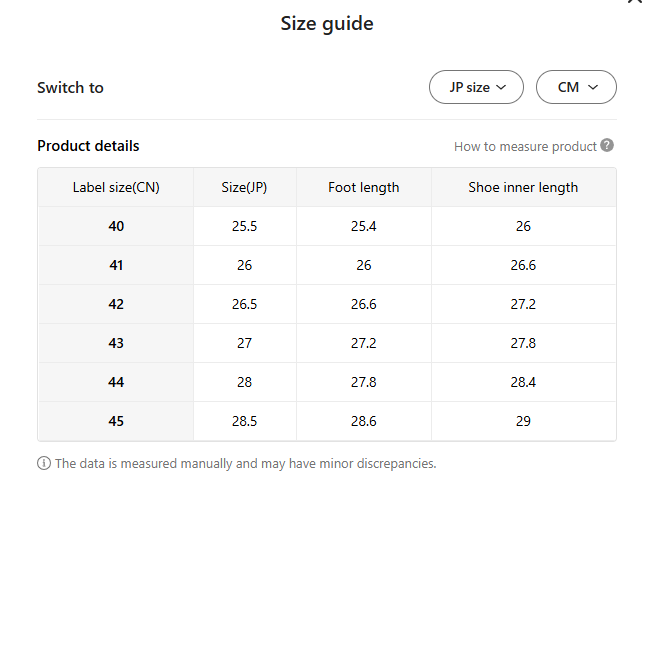Select the label size 40 row
The width and height of the screenshot is (654, 652).
point(116,226)
